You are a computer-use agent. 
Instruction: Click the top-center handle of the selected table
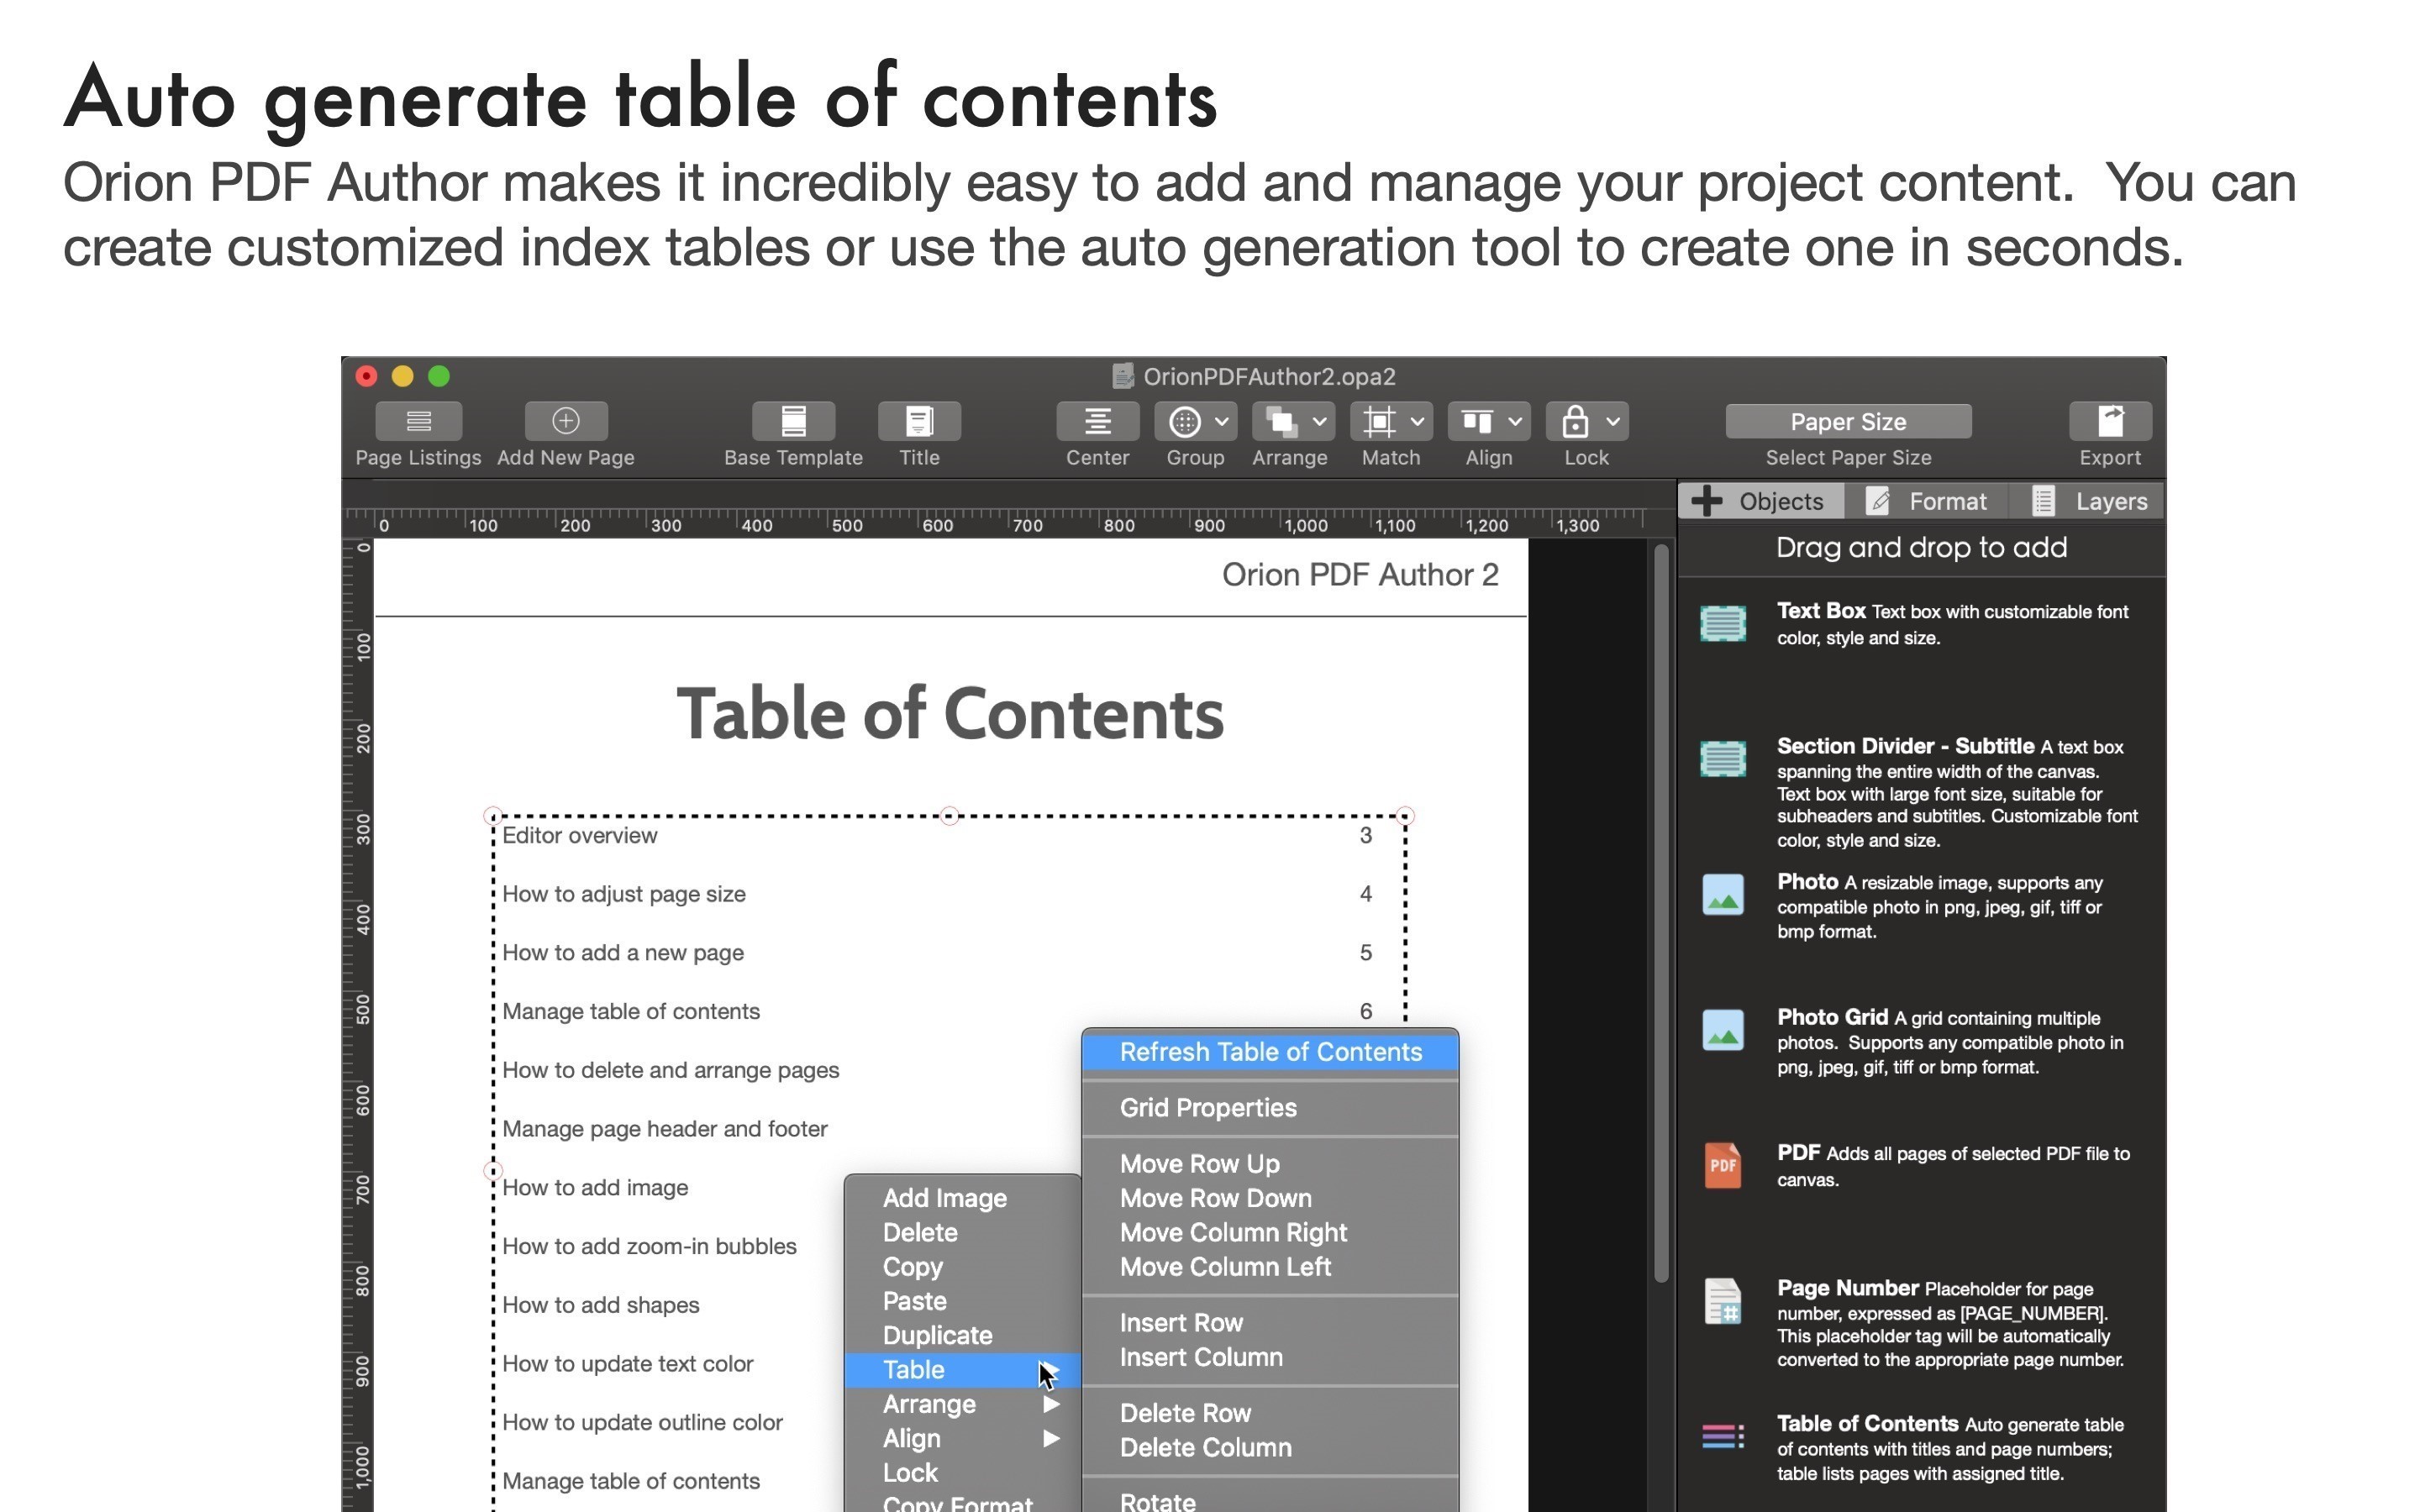pos(949,816)
